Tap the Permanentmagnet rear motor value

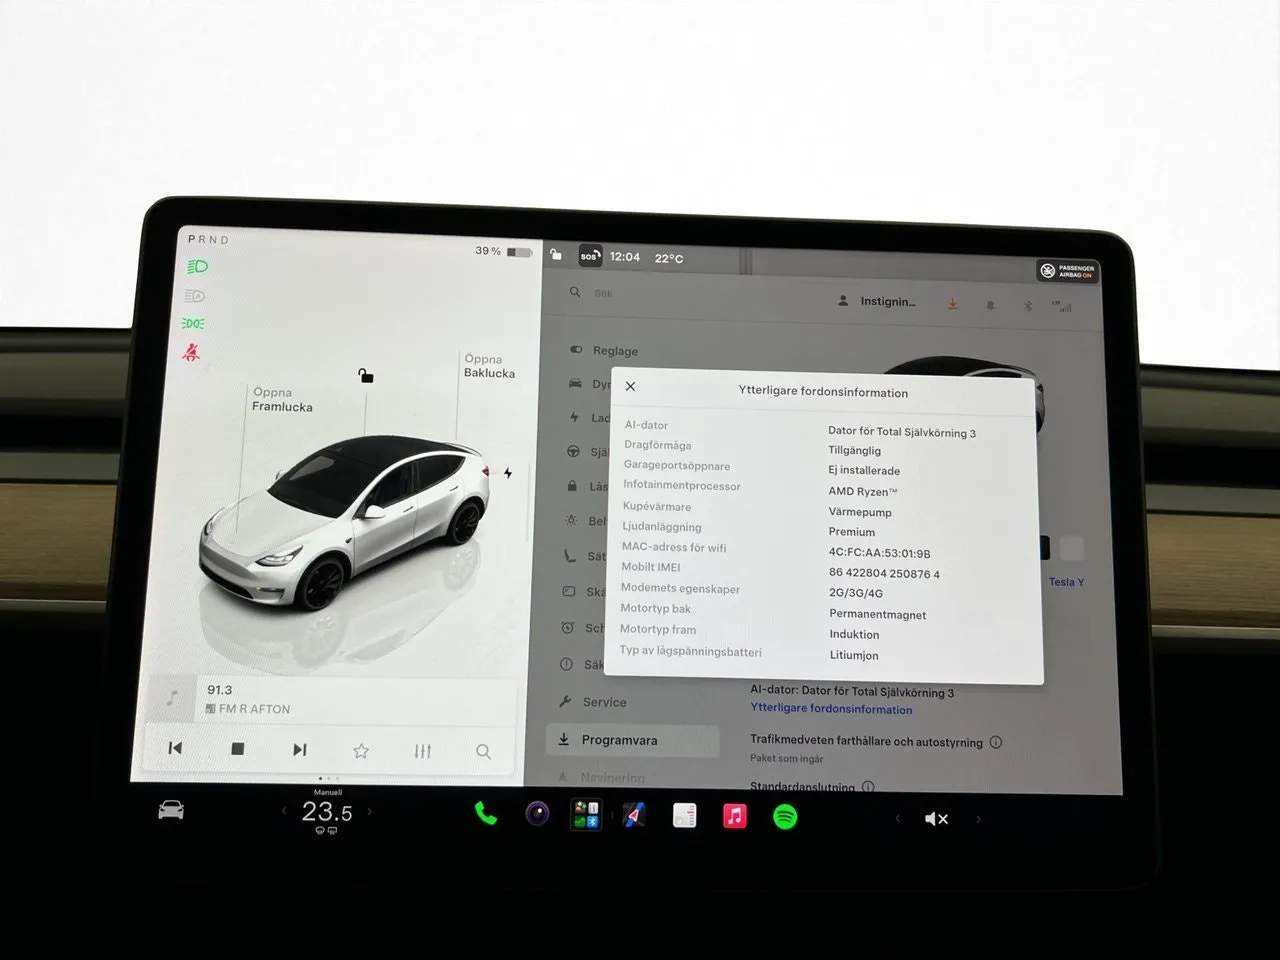877,615
